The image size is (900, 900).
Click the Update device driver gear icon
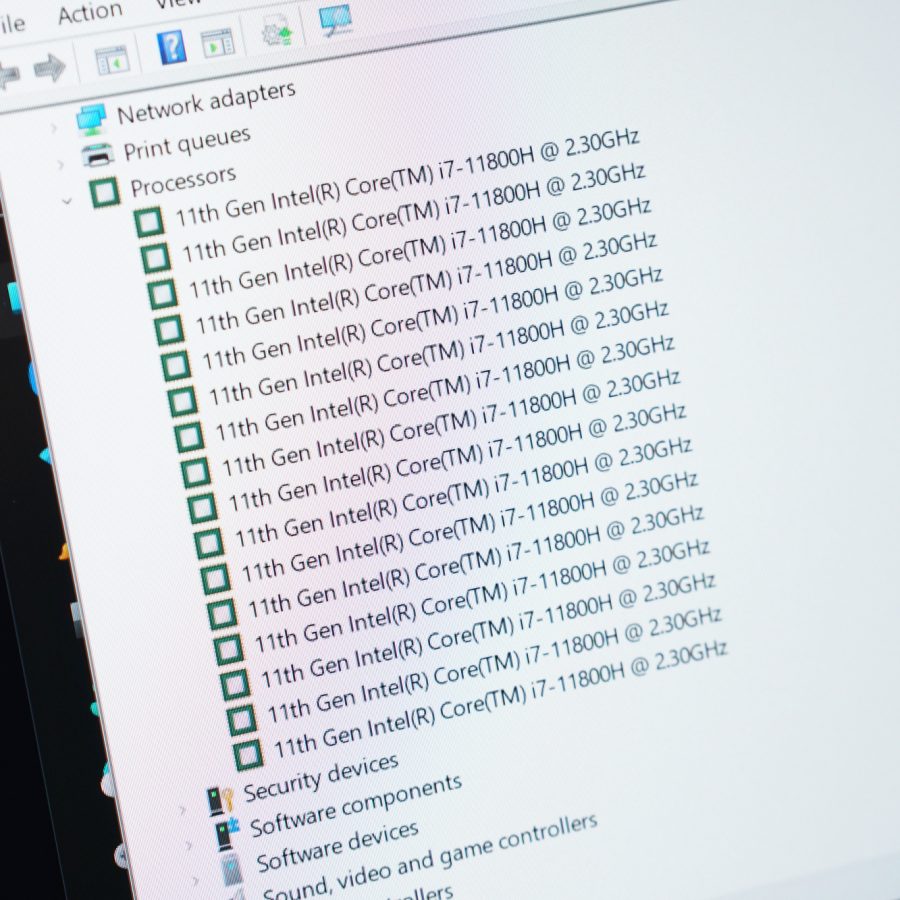tap(277, 29)
